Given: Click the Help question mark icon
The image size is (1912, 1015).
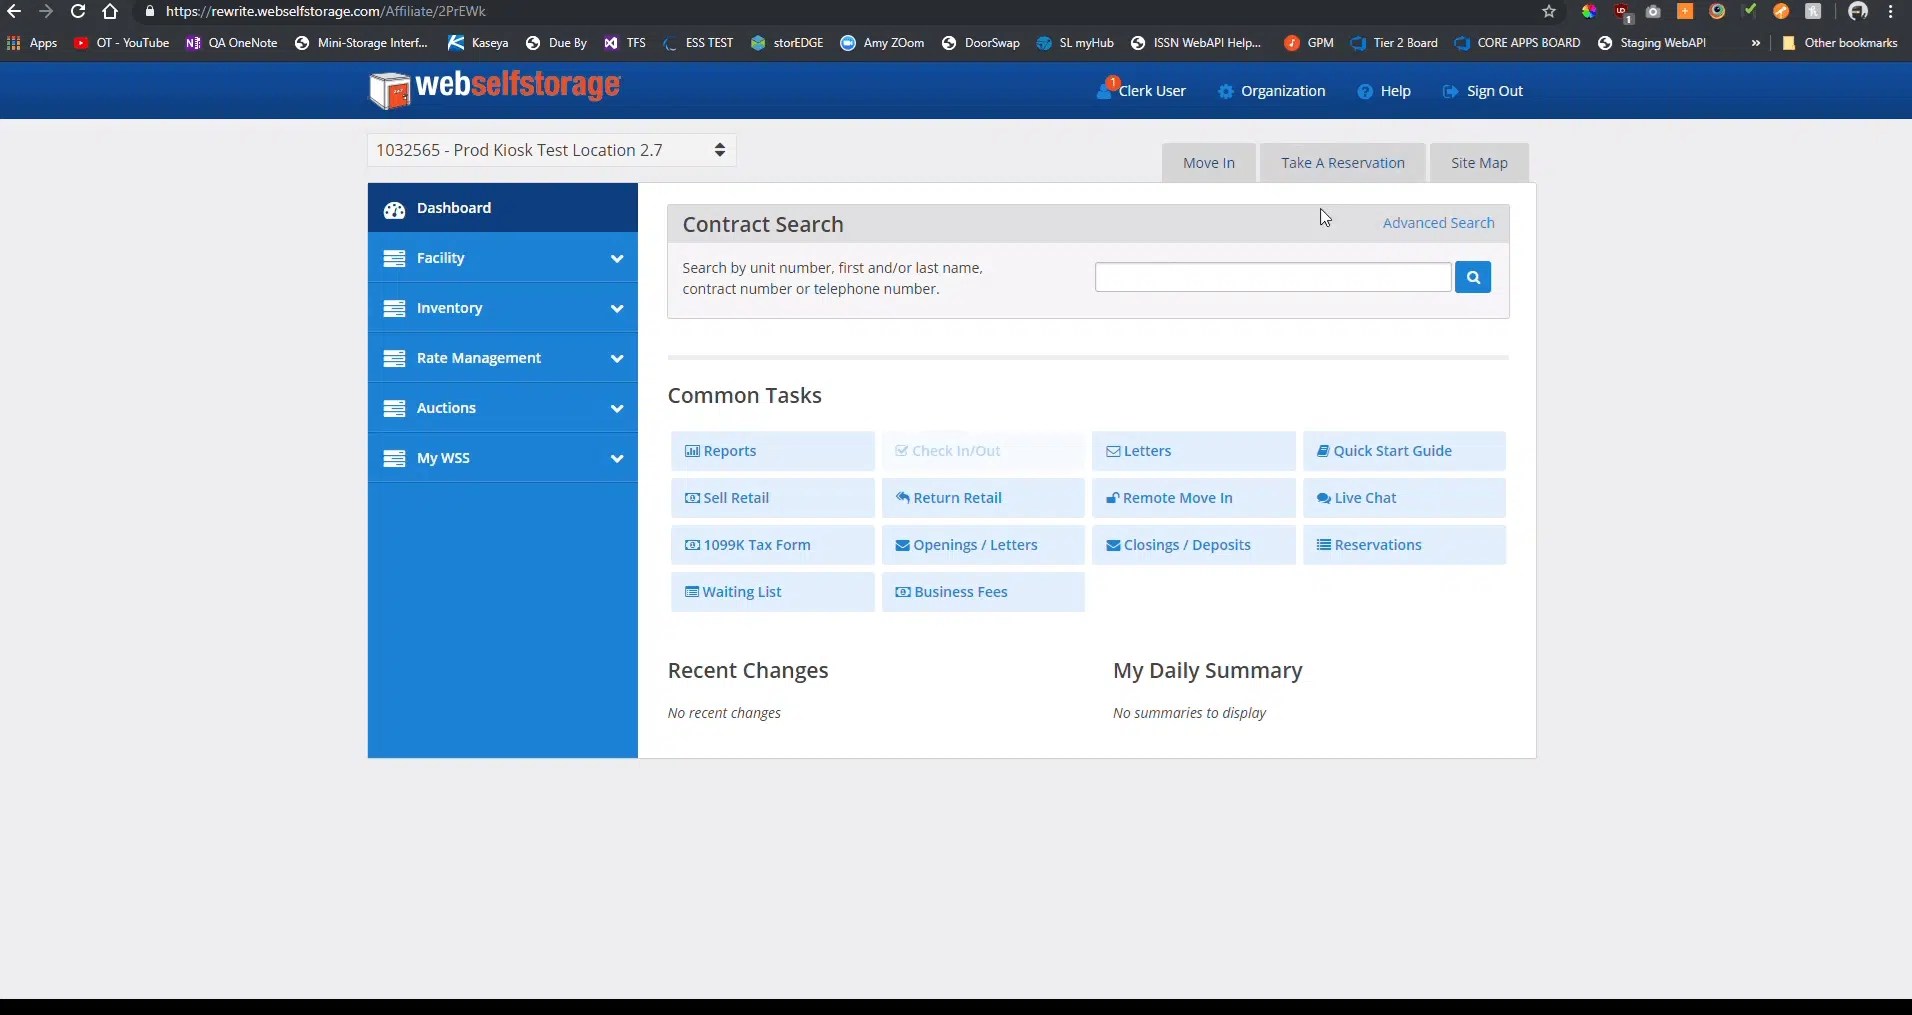Looking at the screenshot, I should 1366,91.
